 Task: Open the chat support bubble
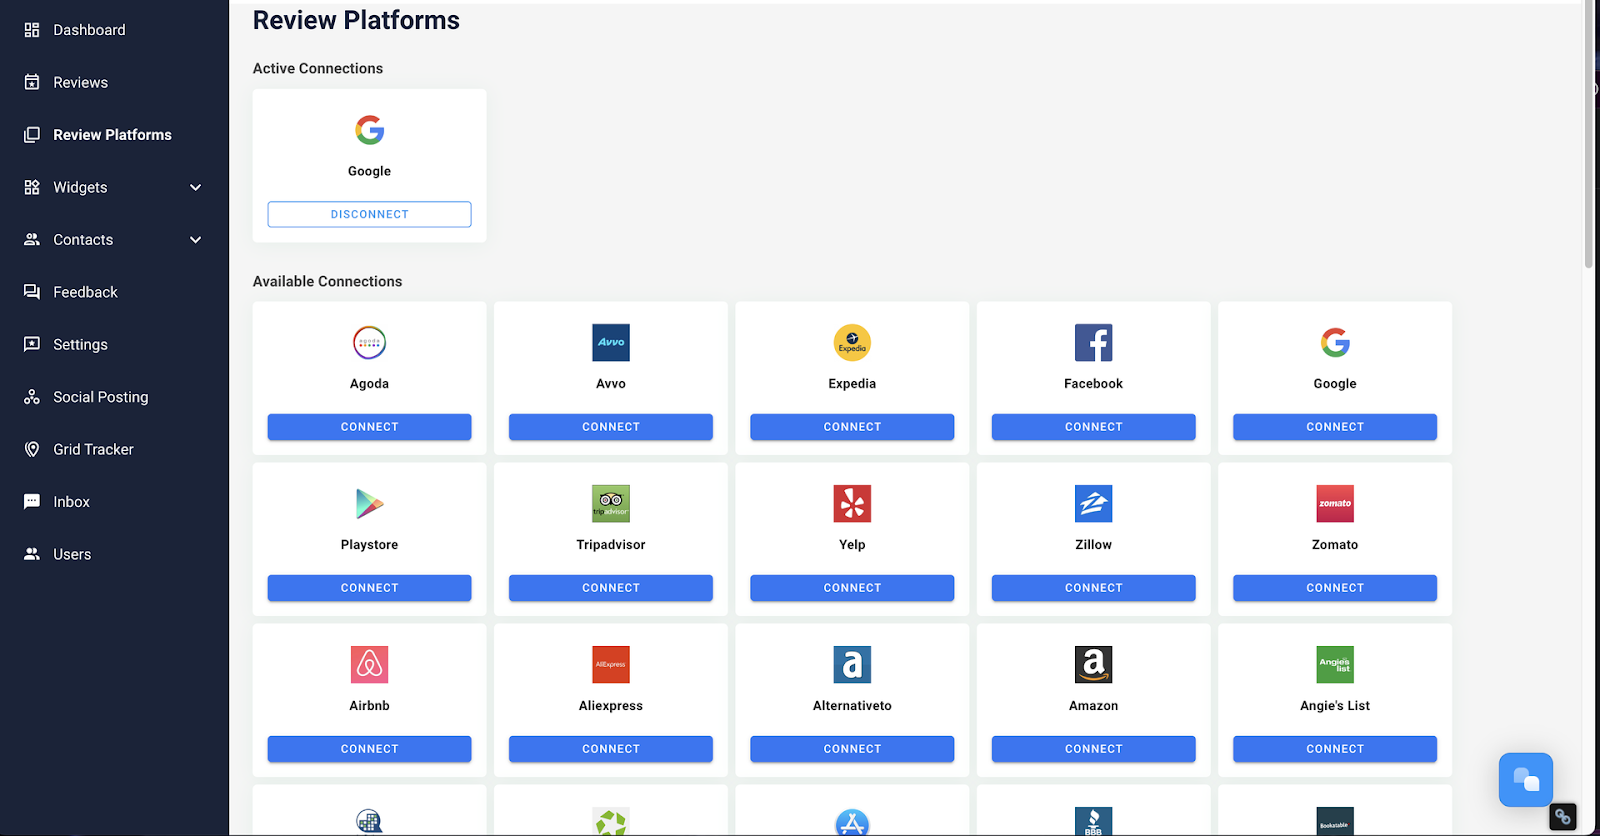[x=1526, y=780]
